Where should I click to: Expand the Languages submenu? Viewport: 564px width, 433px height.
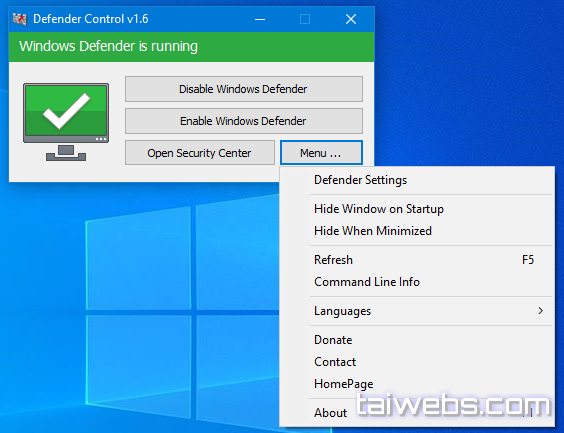click(x=417, y=311)
